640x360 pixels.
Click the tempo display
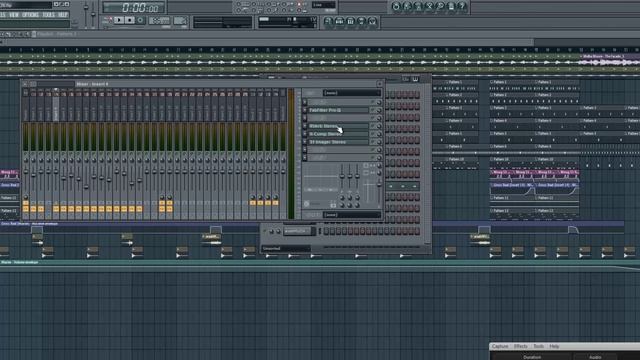point(159,20)
